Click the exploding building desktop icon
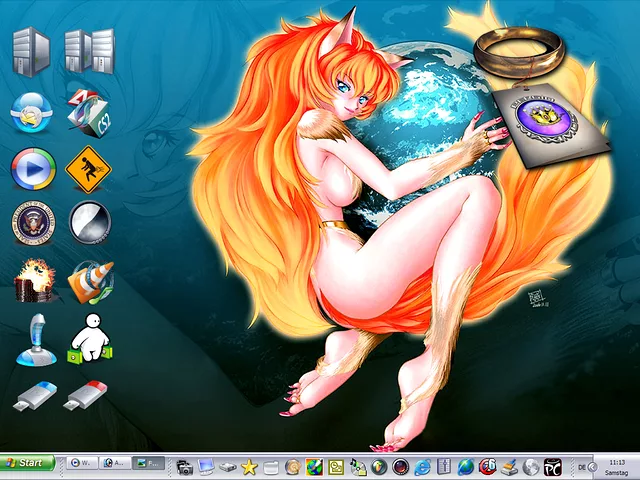 [32, 282]
